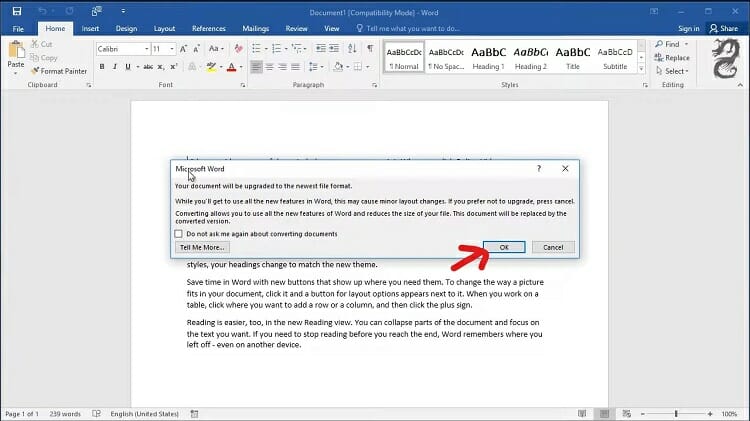
Task: Click the Tell Me More button
Action: [x=202, y=247]
